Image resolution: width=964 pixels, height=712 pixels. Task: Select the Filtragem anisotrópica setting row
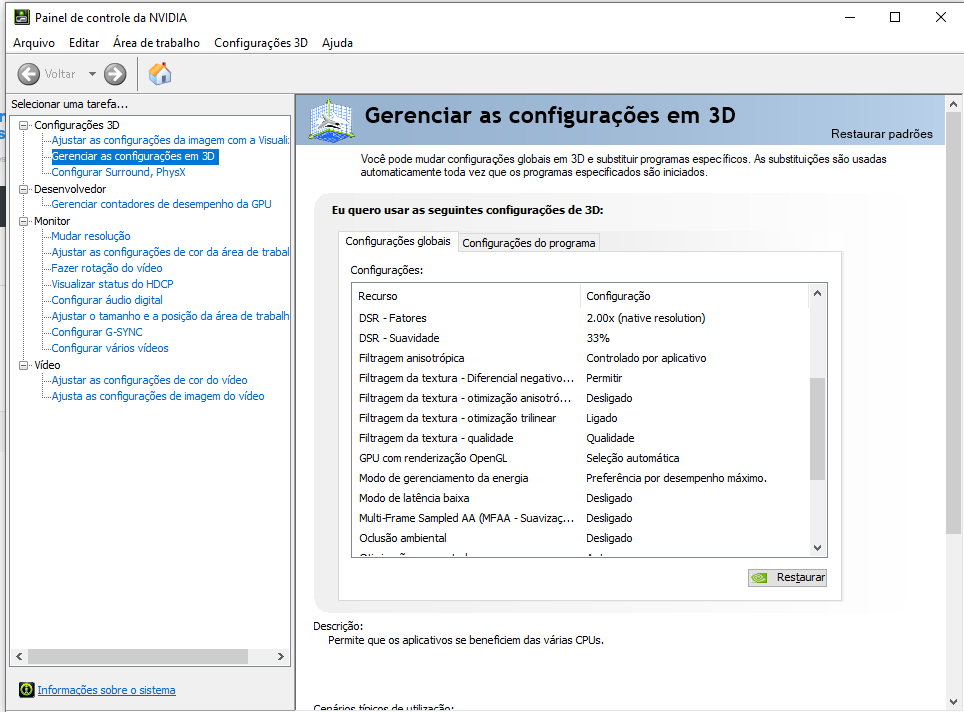coord(581,358)
